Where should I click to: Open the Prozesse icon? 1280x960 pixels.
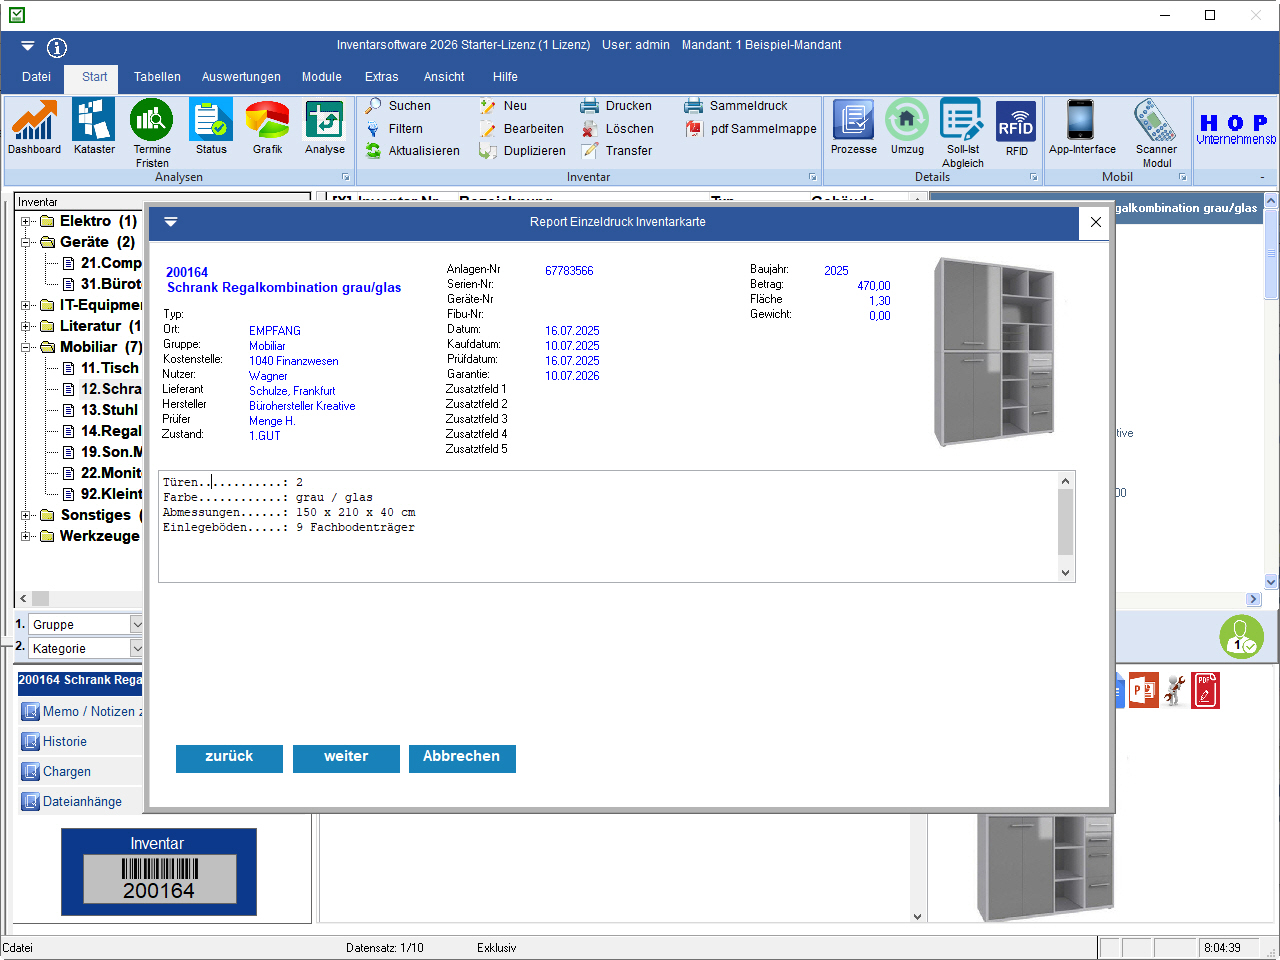click(854, 127)
